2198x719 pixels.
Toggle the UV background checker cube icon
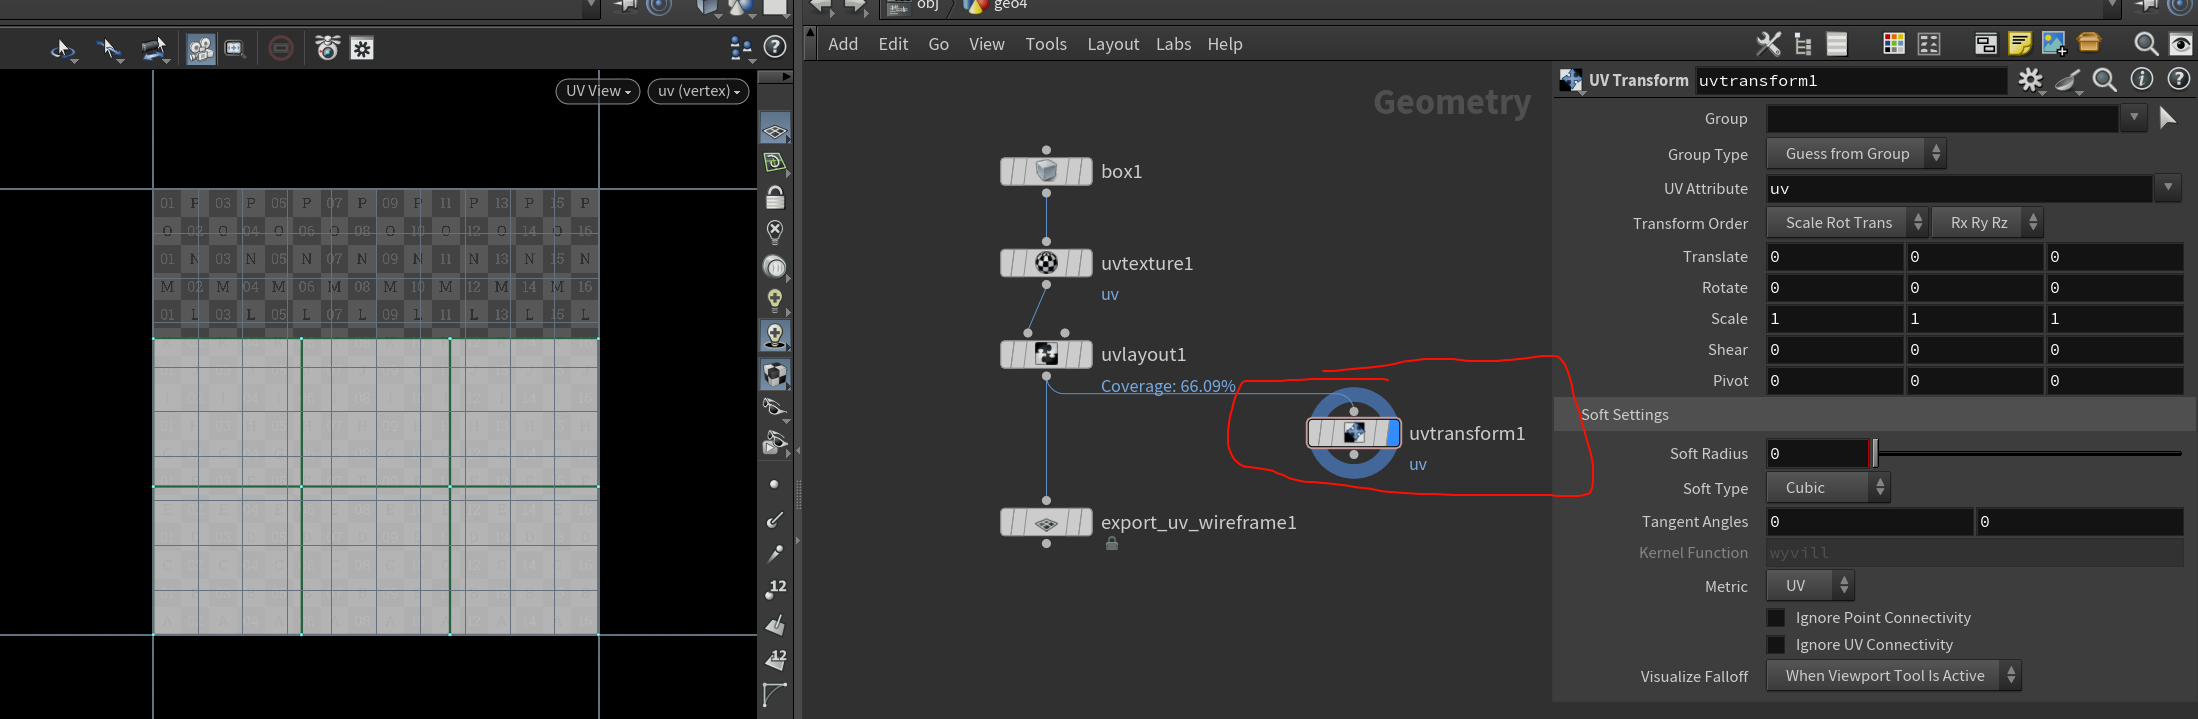775,375
